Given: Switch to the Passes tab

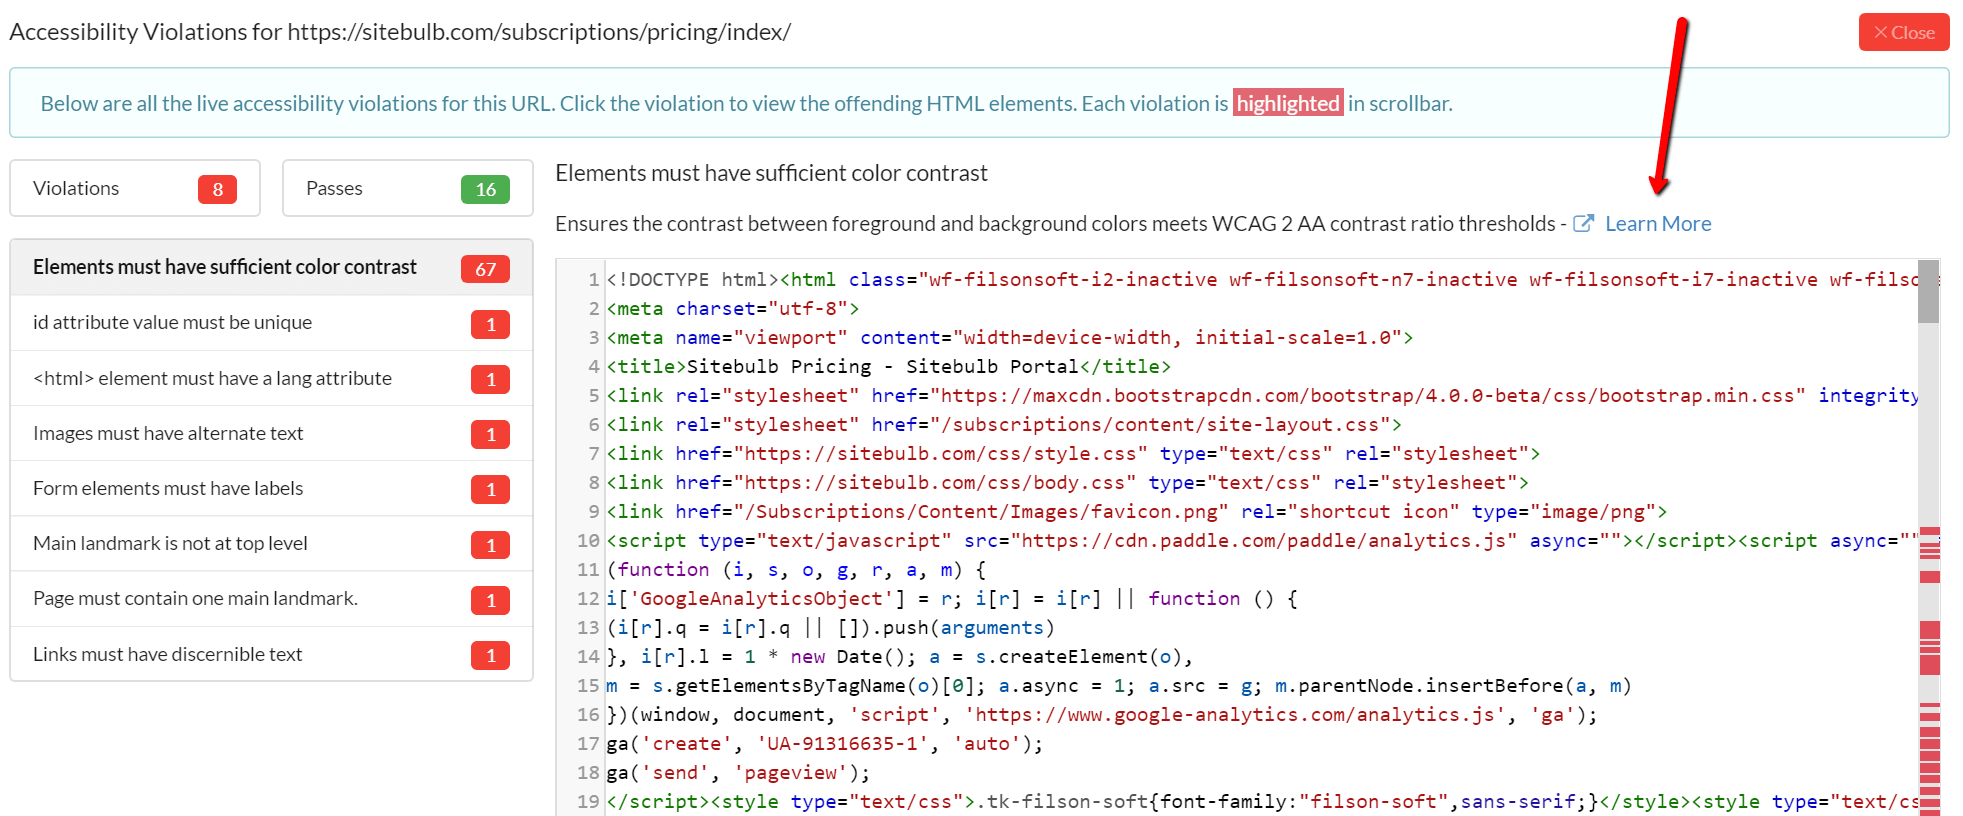Looking at the screenshot, I should click(407, 188).
